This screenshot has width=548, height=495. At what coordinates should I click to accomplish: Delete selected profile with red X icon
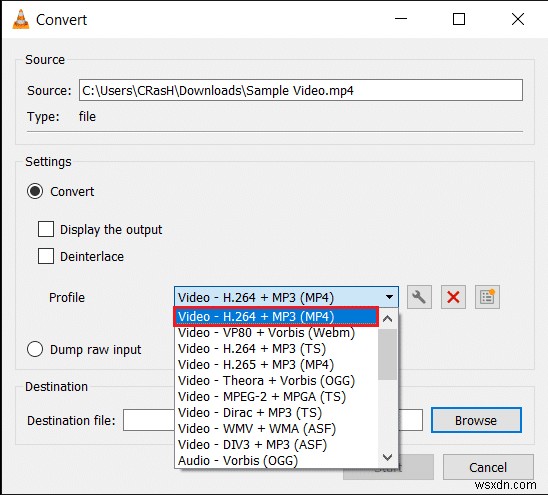click(x=453, y=297)
